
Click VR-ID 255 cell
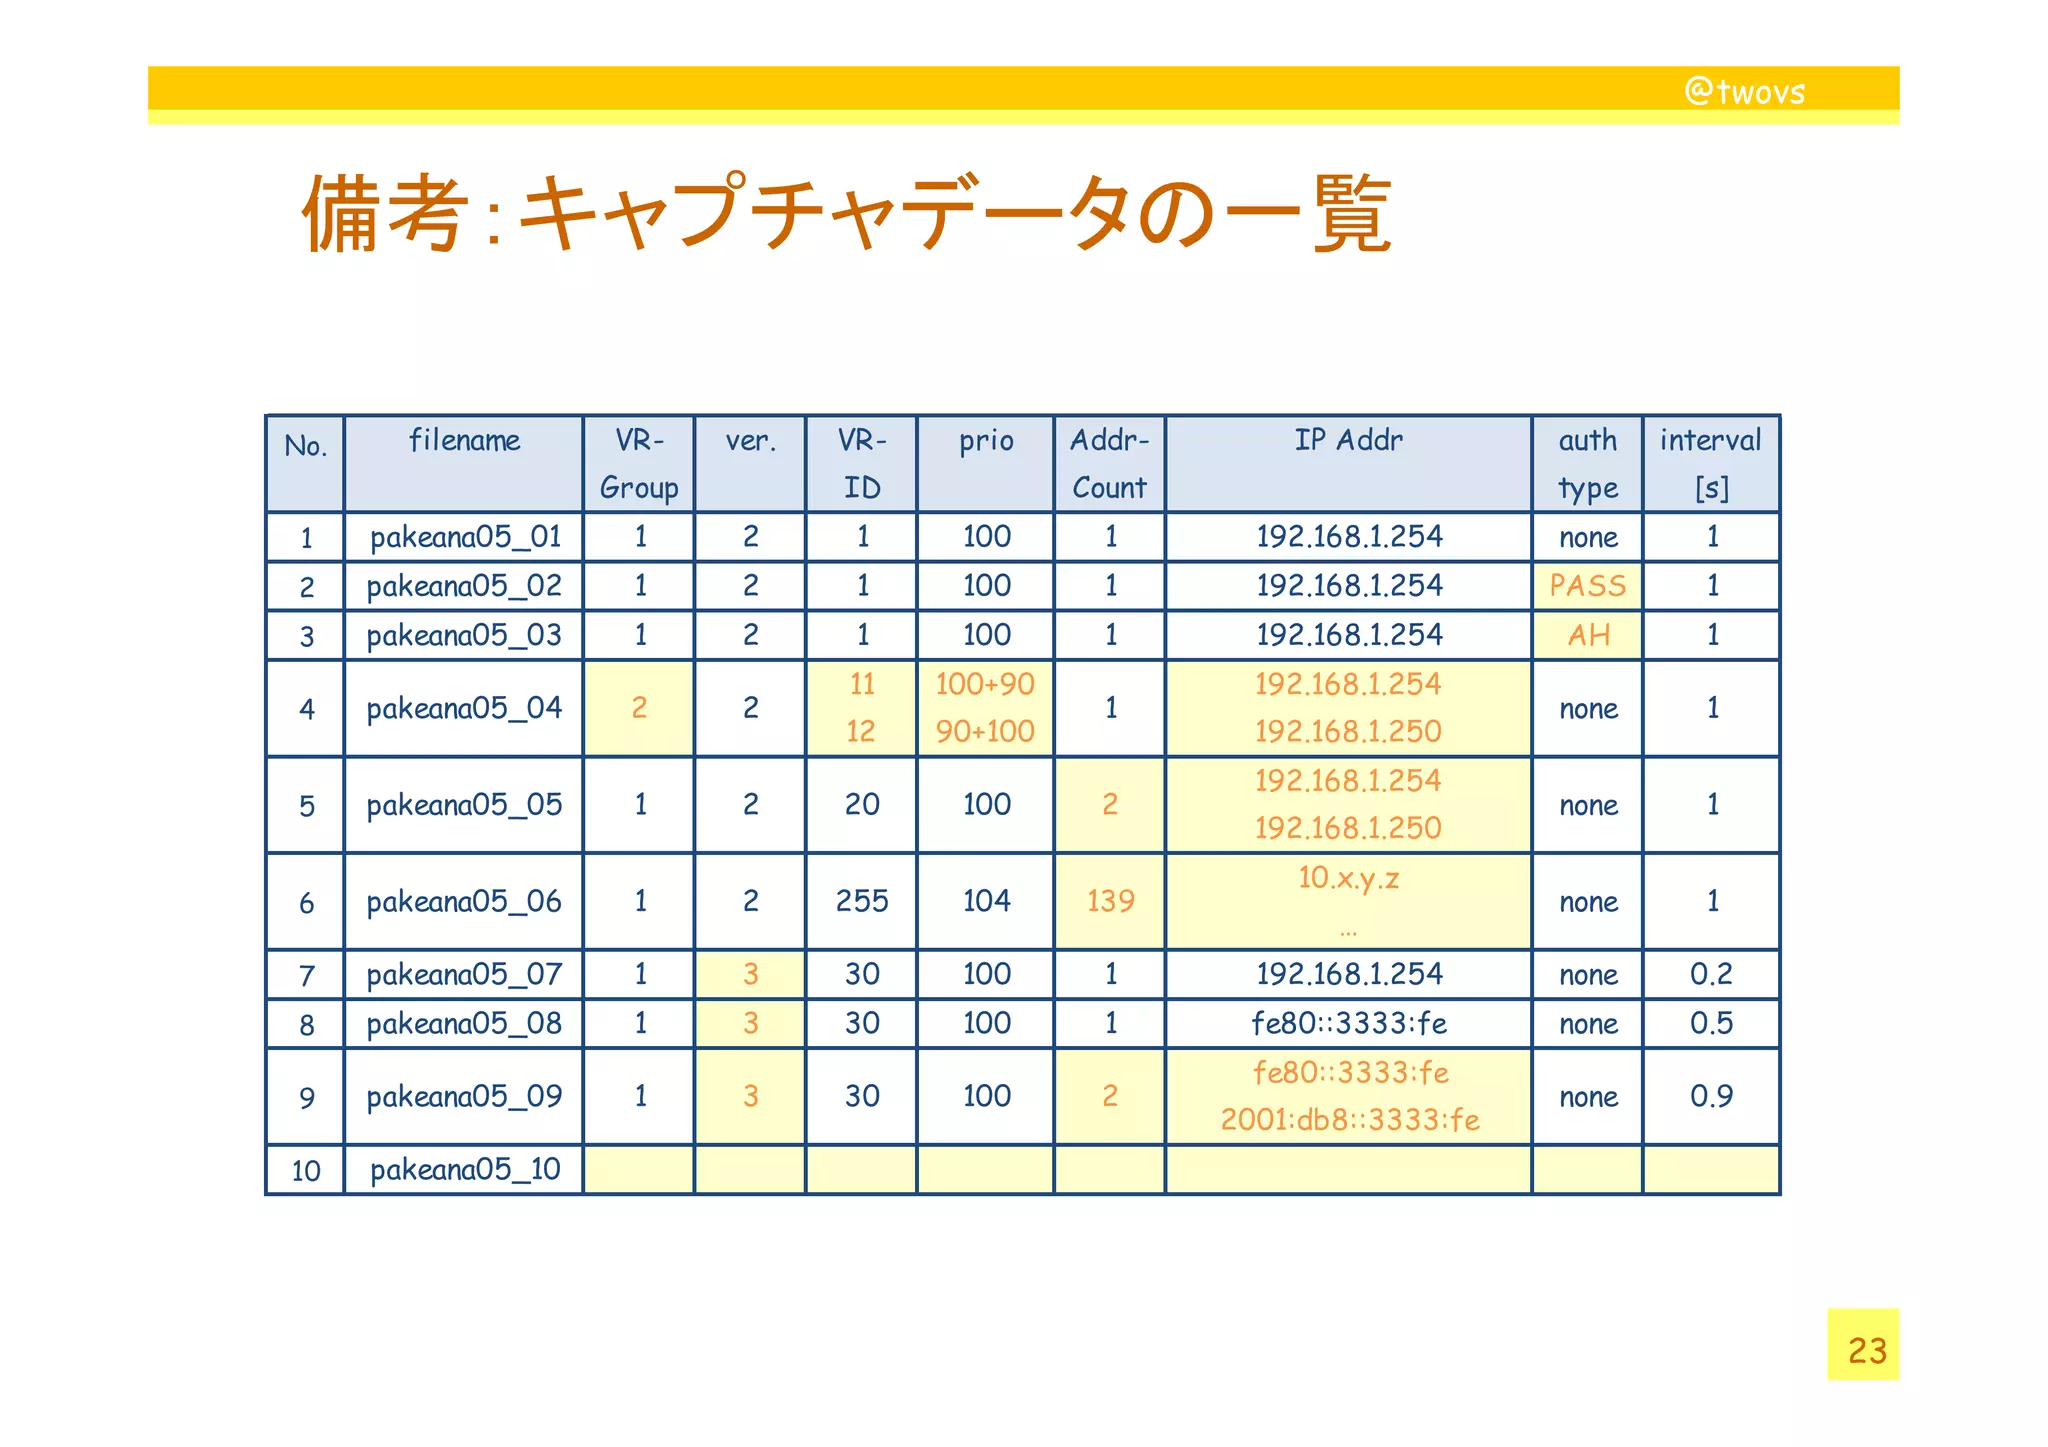[861, 901]
